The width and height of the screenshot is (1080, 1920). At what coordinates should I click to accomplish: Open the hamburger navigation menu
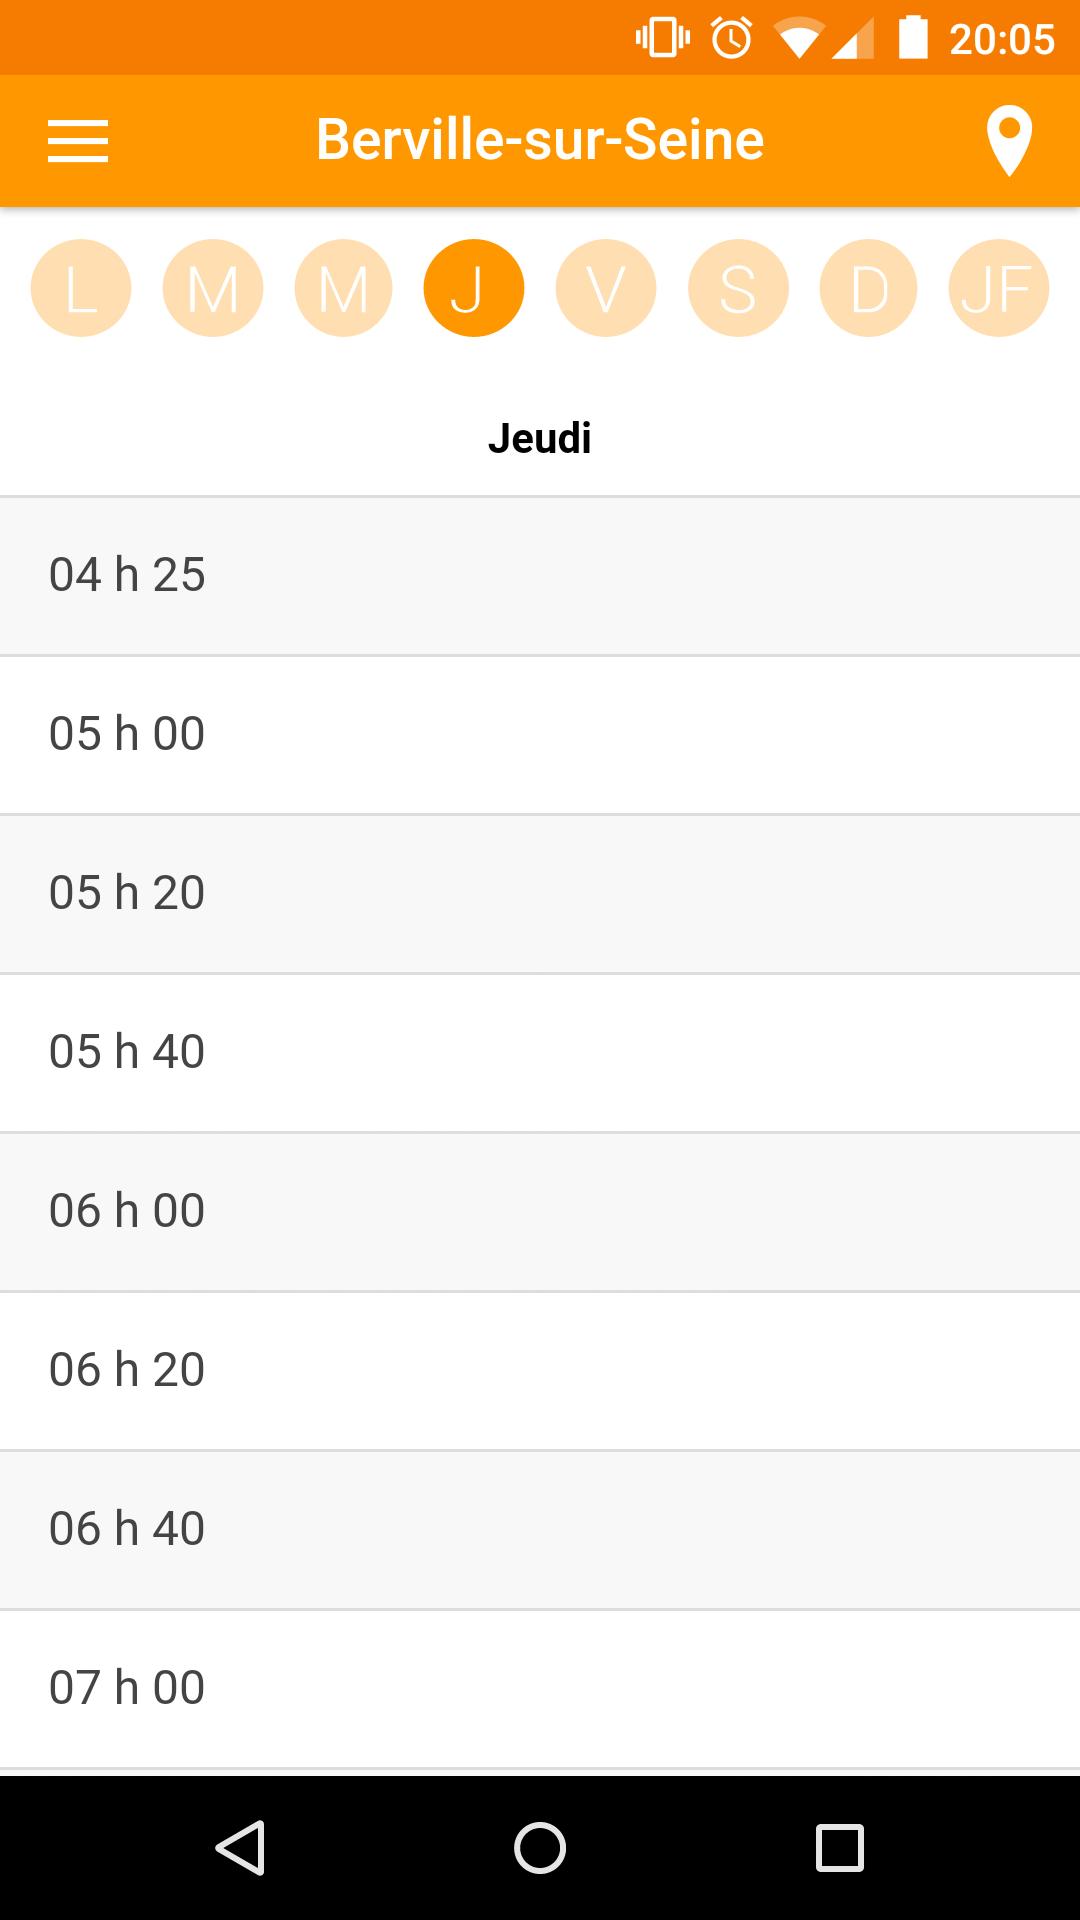78,141
